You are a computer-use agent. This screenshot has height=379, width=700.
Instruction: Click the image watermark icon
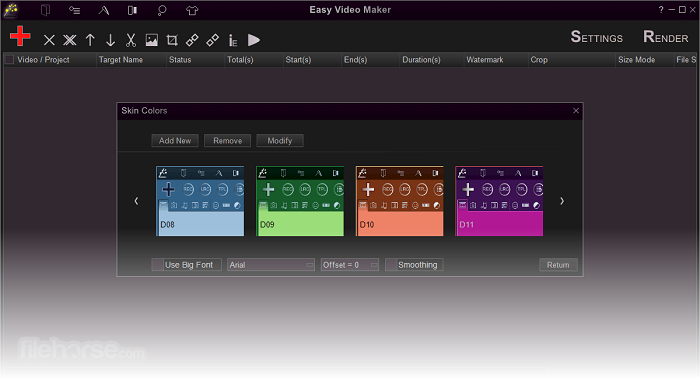click(x=152, y=40)
